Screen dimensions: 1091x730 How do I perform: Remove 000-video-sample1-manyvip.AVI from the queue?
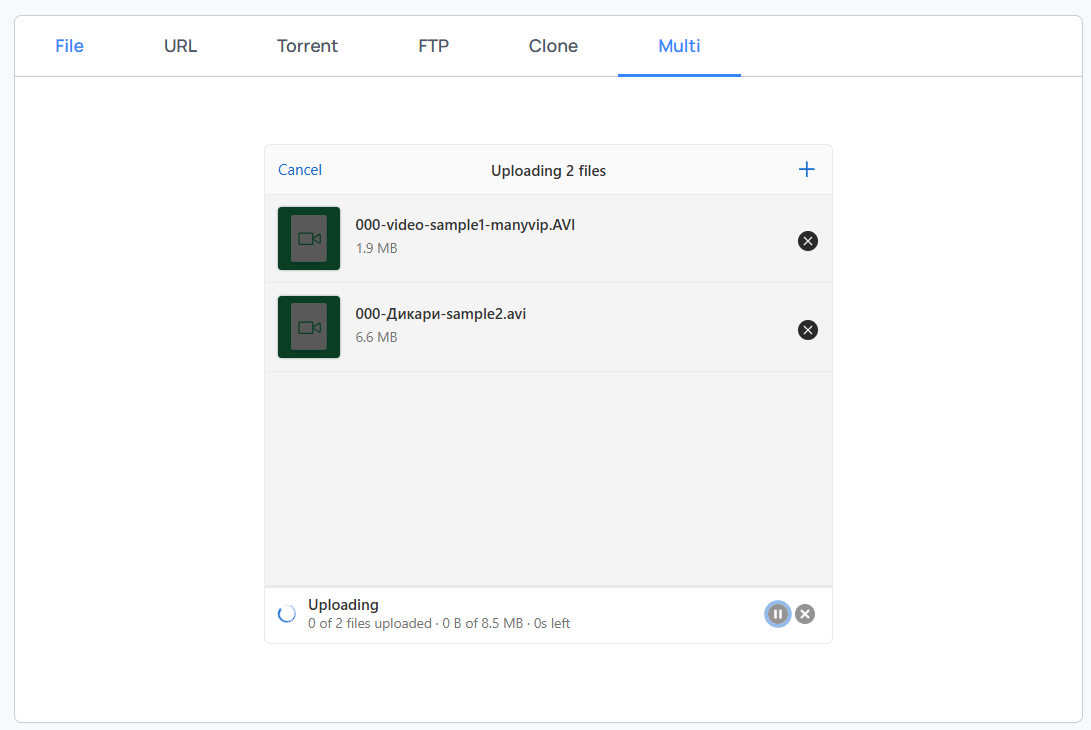(808, 240)
